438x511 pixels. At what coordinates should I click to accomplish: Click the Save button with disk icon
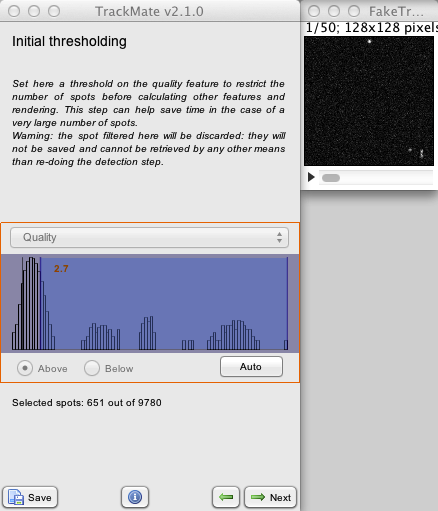tap(30, 497)
